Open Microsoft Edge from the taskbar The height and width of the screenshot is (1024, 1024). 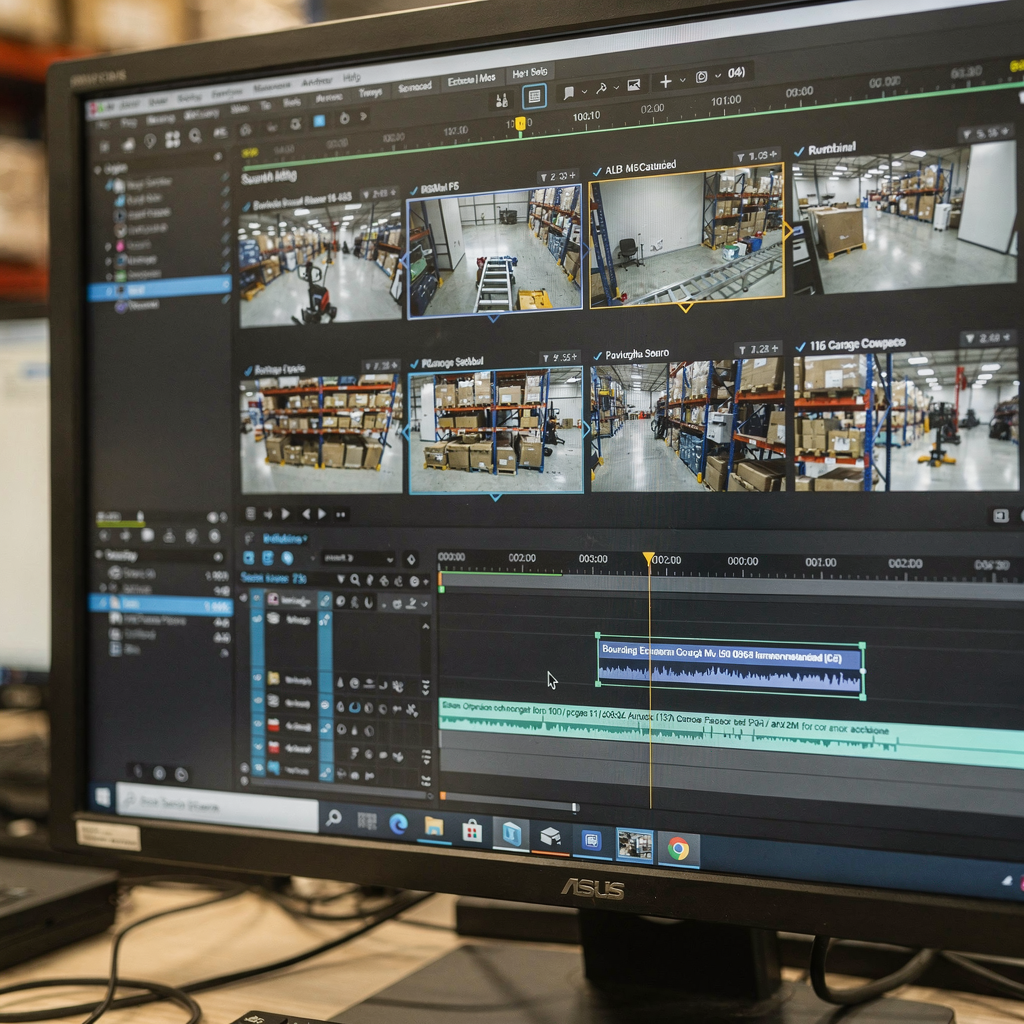point(398,823)
